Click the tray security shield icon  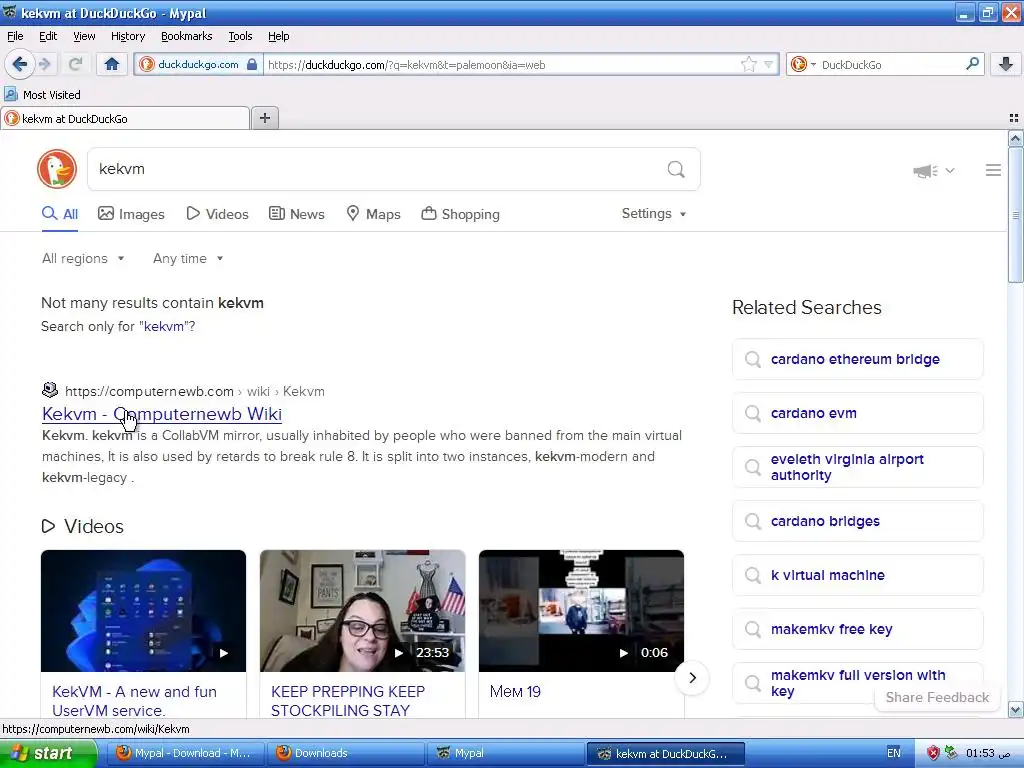pyautogui.click(x=933, y=753)
